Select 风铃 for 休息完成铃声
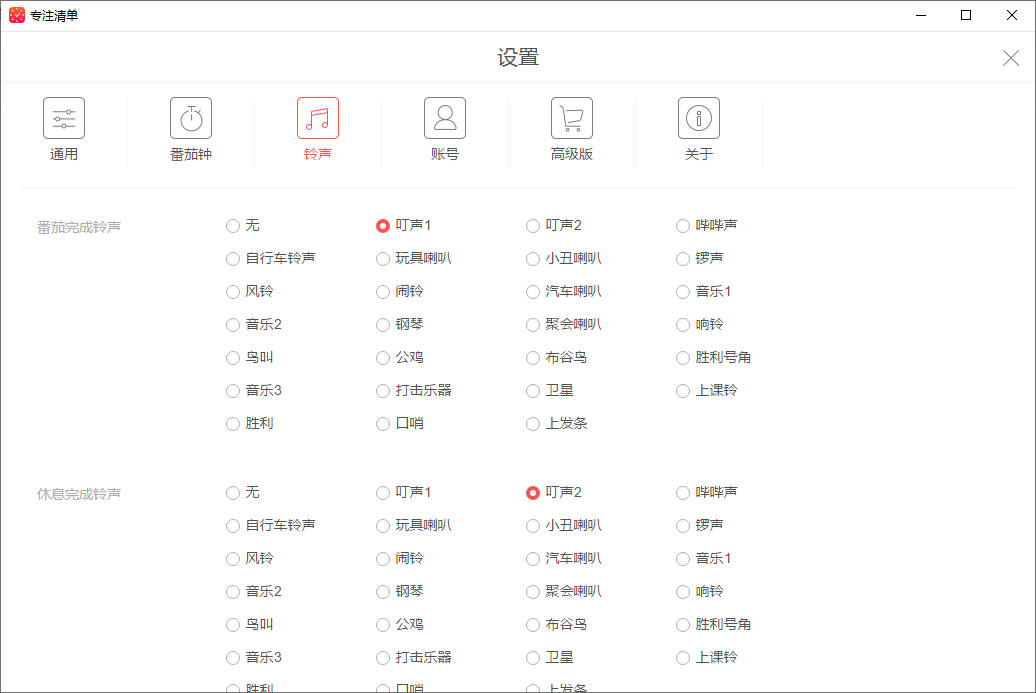The height and width of the screenshot is (693, 1036). [x=233, y=559]
